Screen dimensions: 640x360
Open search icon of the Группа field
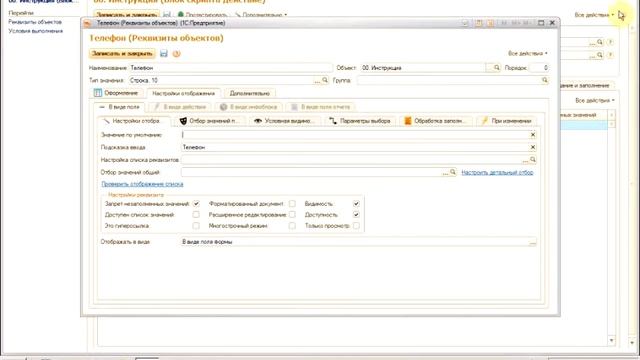544,80
